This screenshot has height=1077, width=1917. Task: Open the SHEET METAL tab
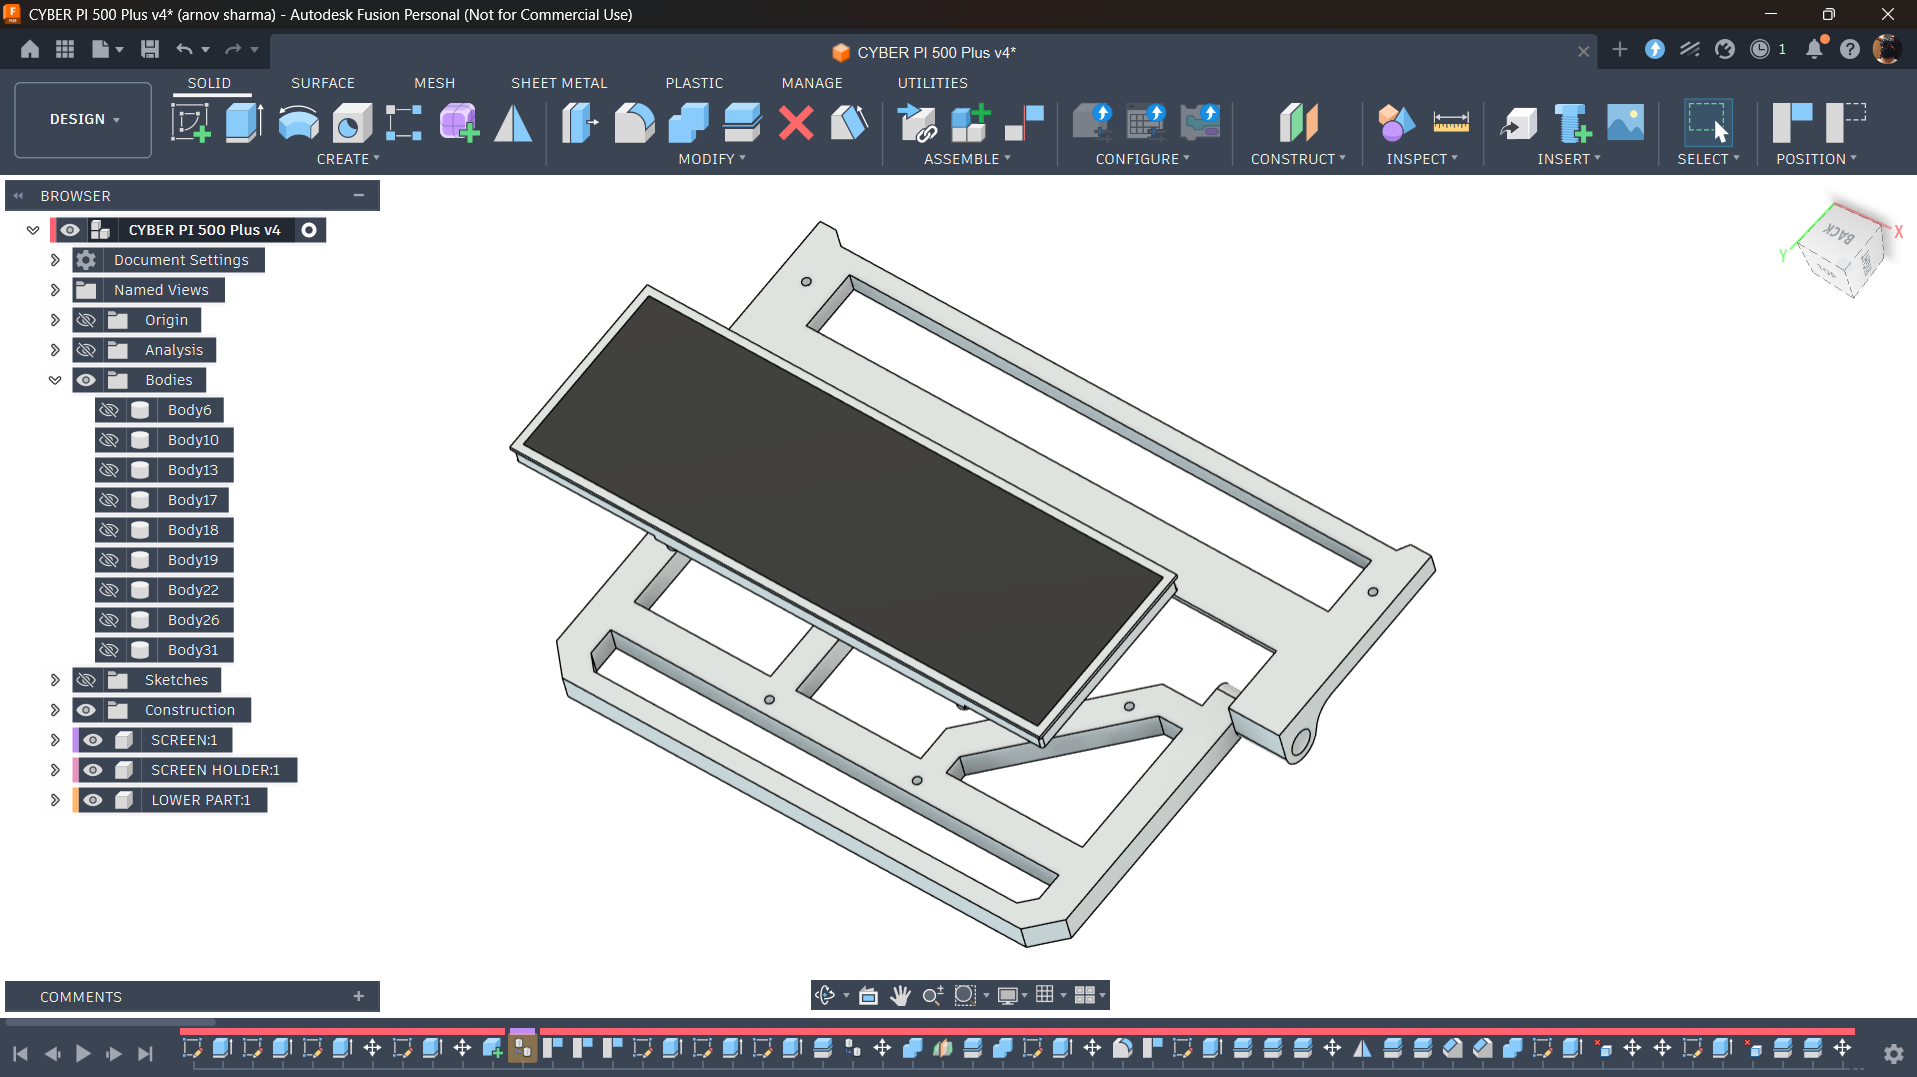[559, 83]
